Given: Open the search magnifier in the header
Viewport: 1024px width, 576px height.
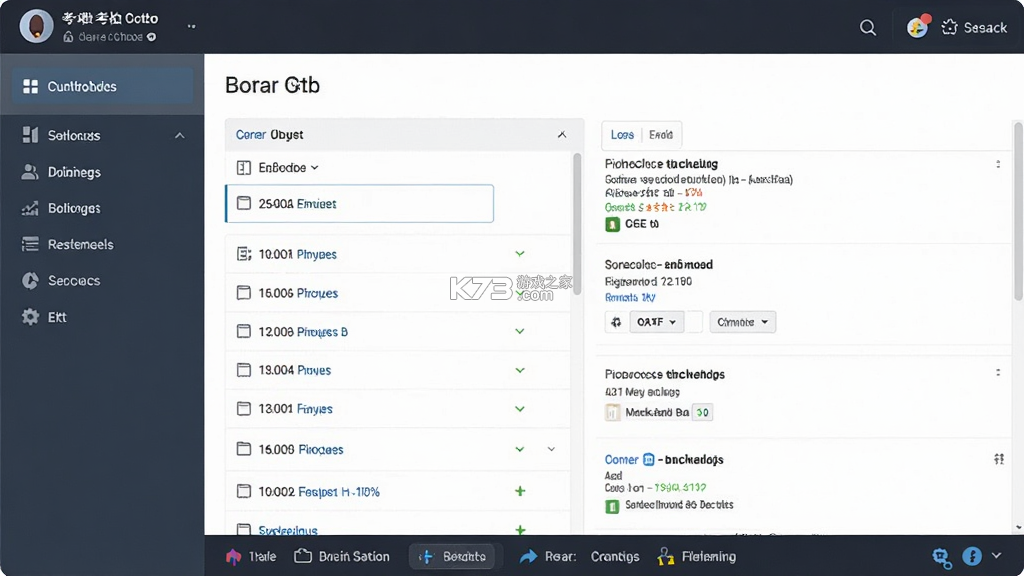Looking at the screenshot, I should [868, 27].
